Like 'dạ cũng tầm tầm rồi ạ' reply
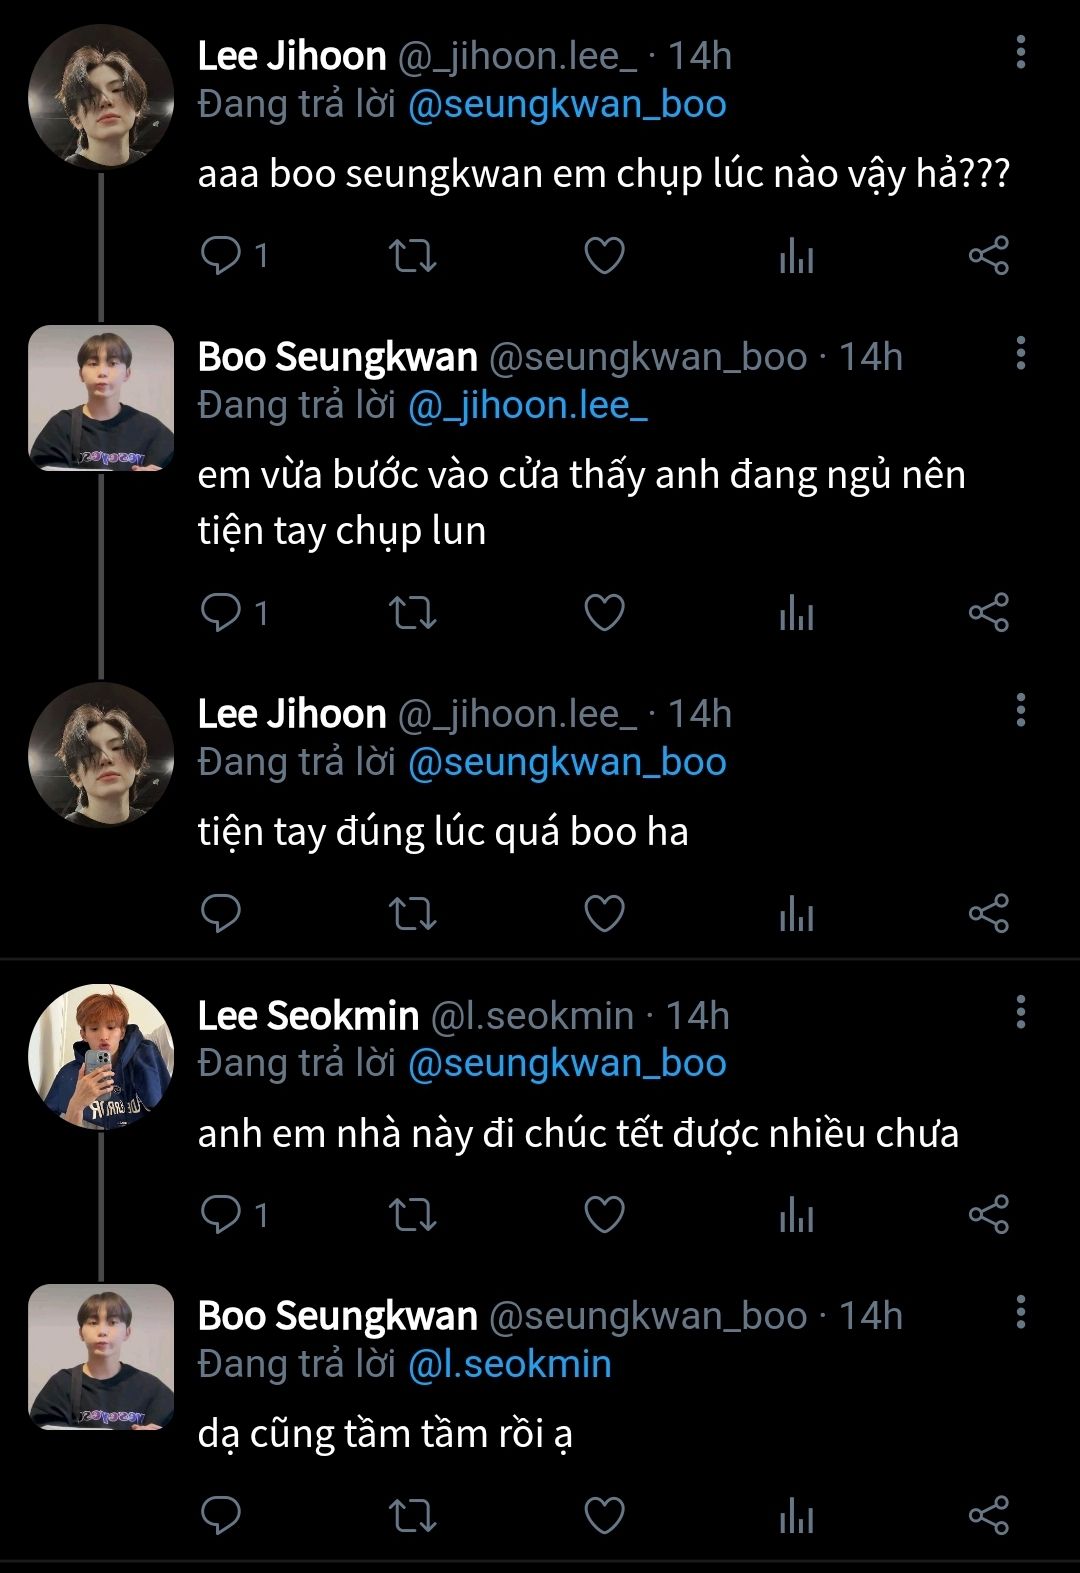 [604, 1515]
